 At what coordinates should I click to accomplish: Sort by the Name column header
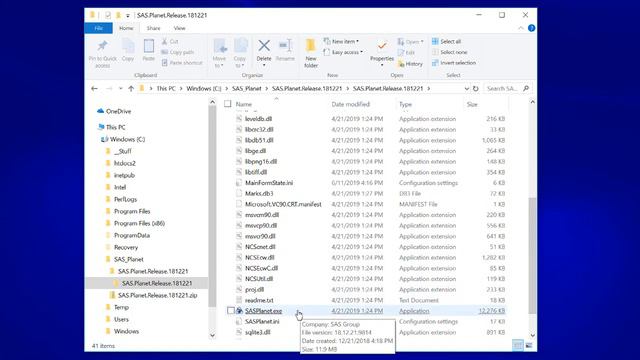coord(244,104)
